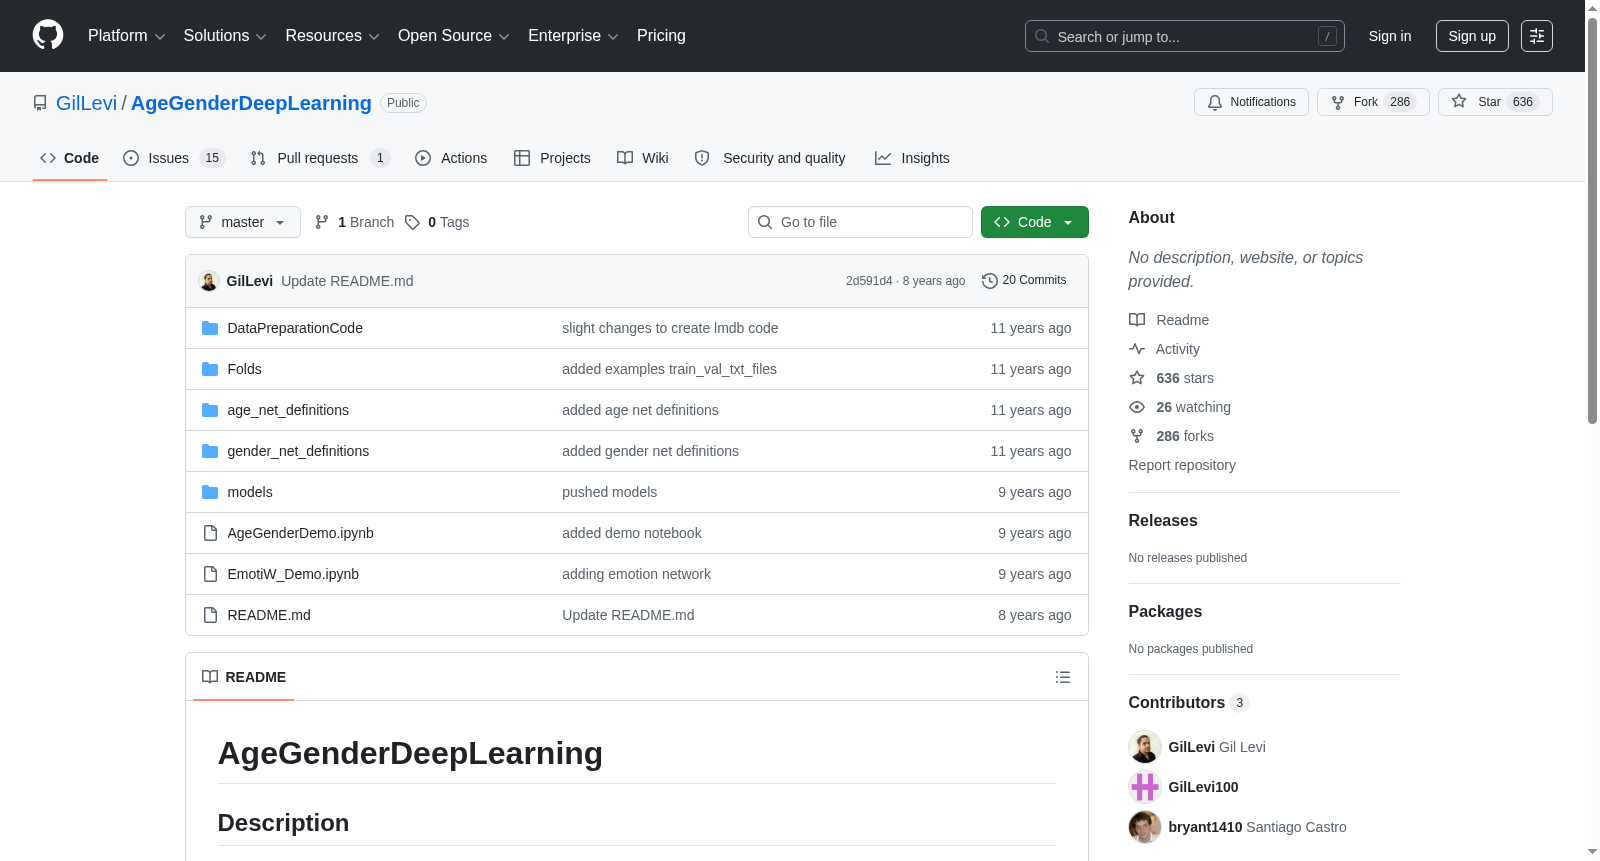This screenshot has height=861, width=1600.
Task: Click the fork icon in Fork button
Action: tap(1338, 102)
